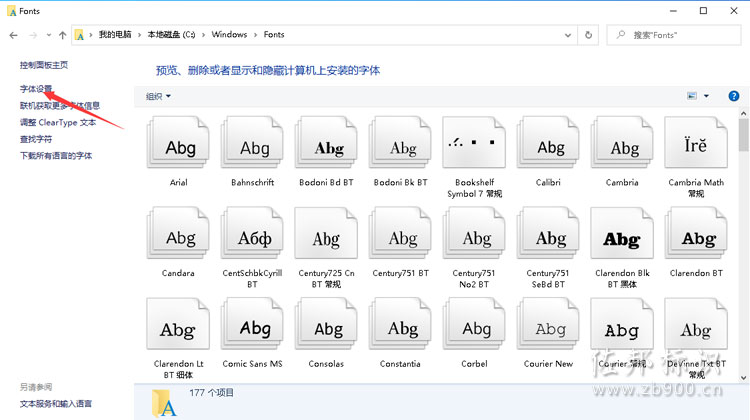
Task: Click 本地磁盘 (C:) breadcrumb segment
Action: [x=172, y=35]
